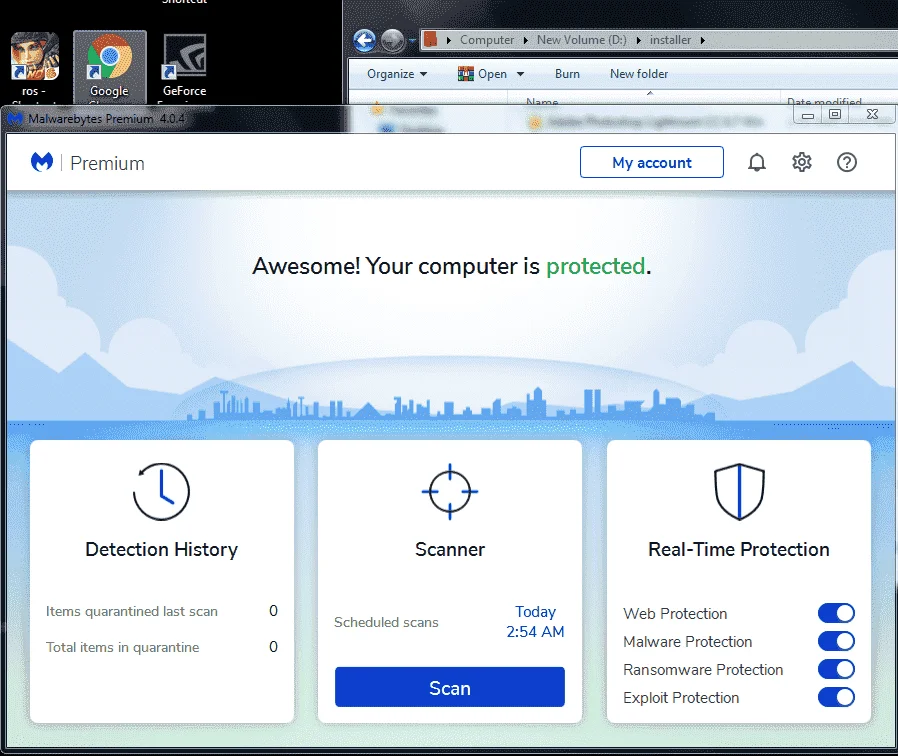
Task: Click the Real-Time Protection shield icon
Action: point(739,491)
